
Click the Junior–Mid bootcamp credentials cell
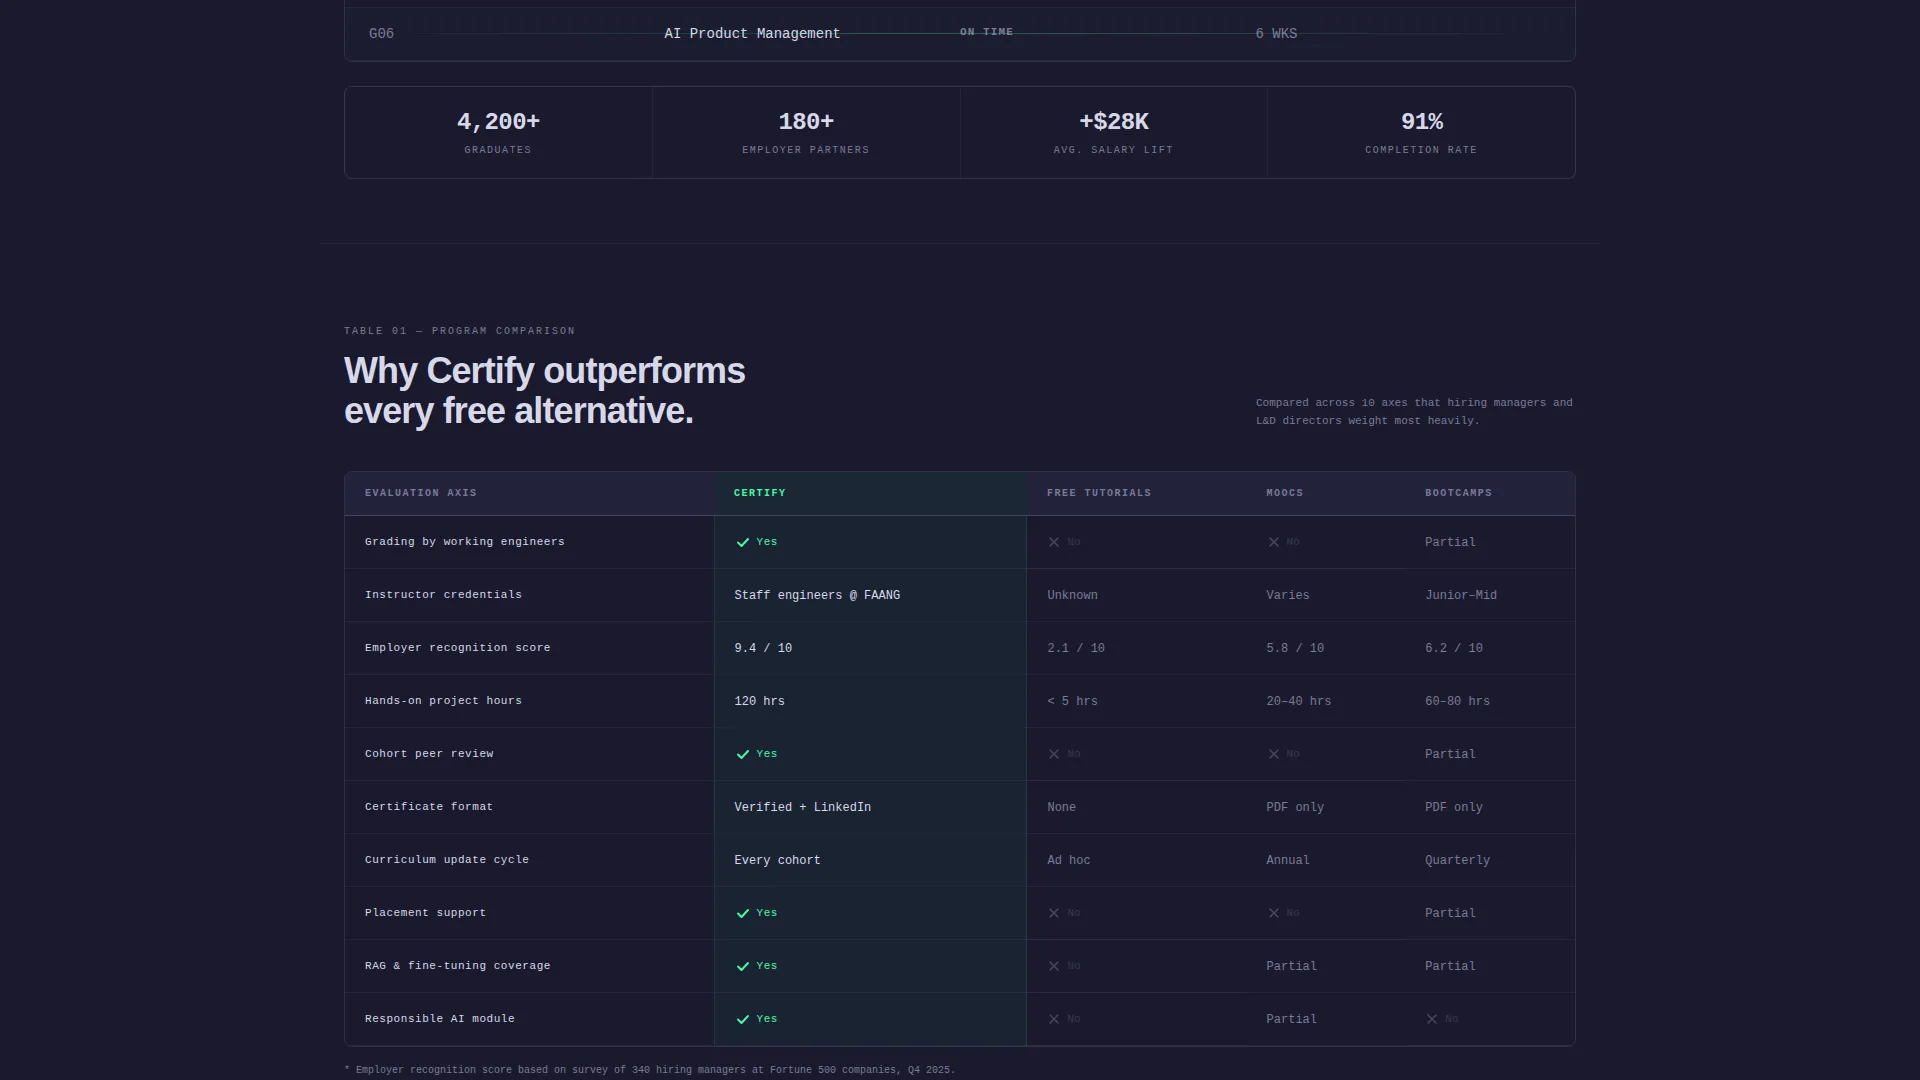coord(1461,595)
